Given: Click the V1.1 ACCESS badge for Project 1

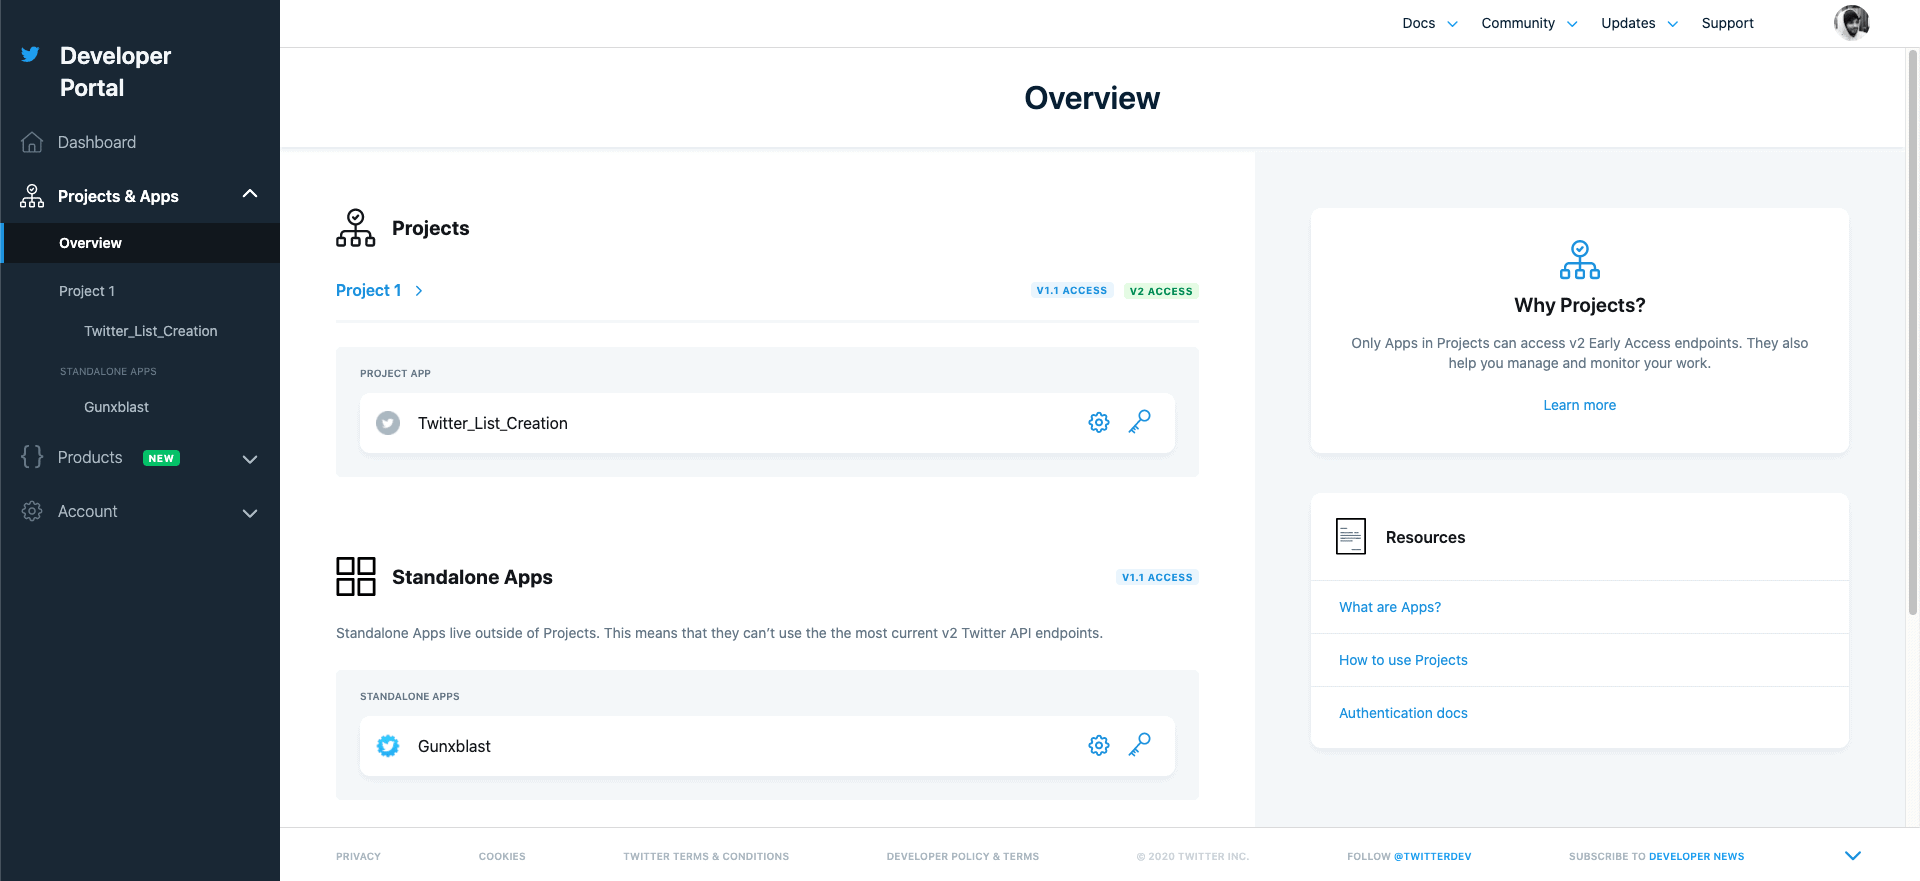Looking at the screenshot, I should point(1072,290).
